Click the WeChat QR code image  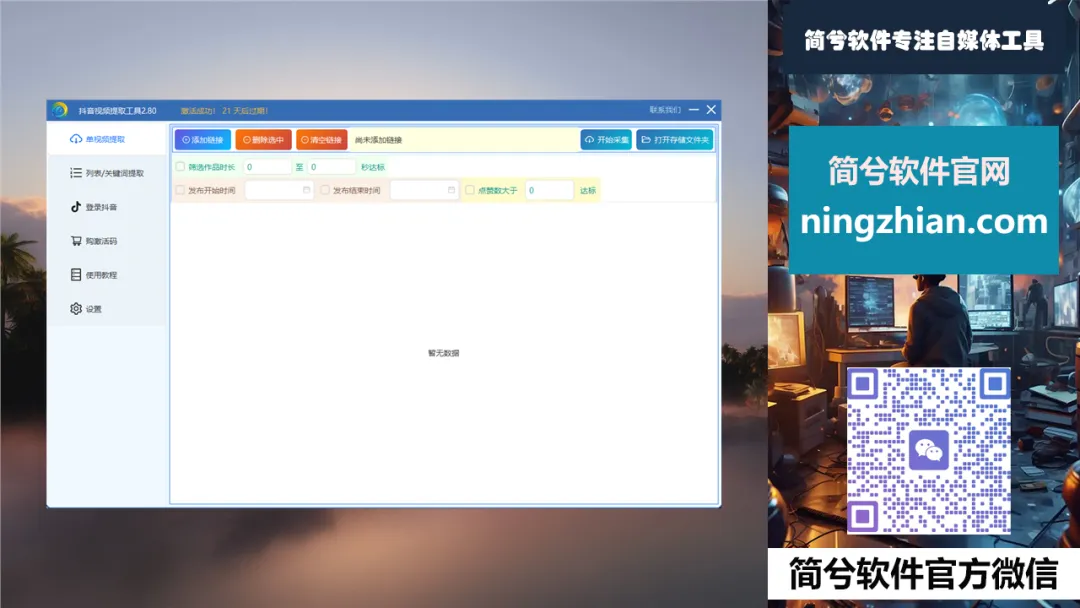(928, 450)
